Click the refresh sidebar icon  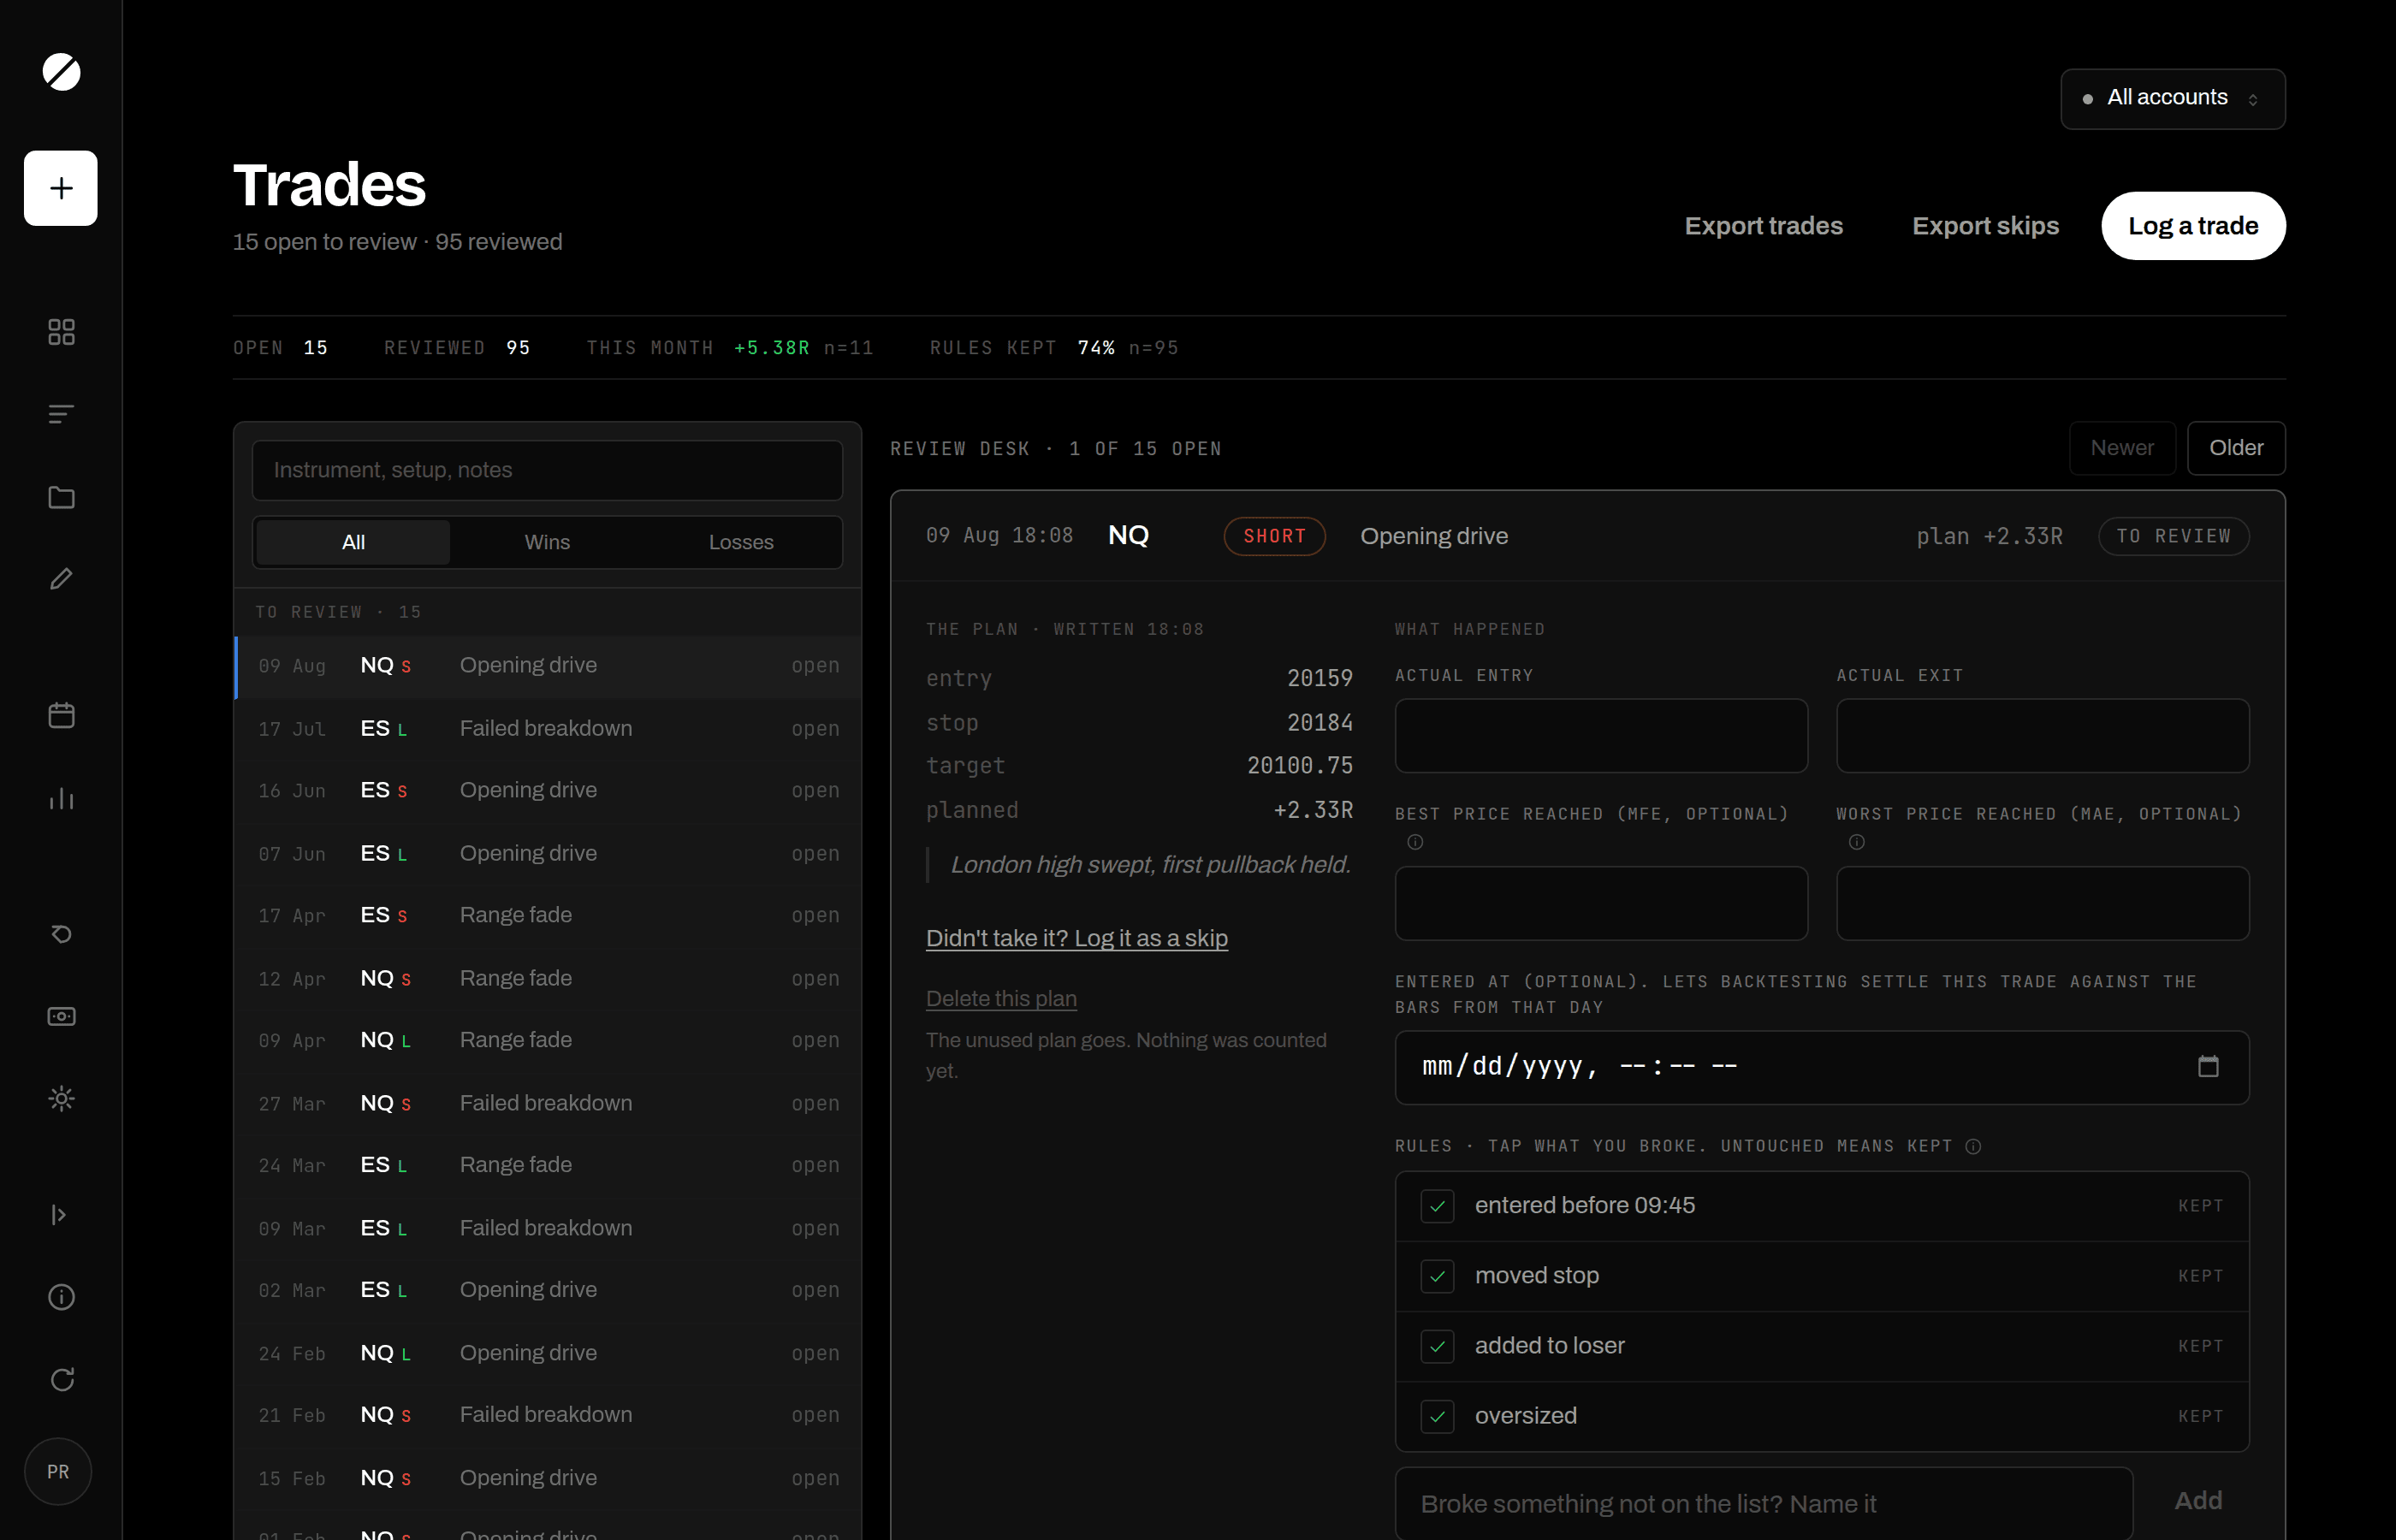pos(61,1380)
